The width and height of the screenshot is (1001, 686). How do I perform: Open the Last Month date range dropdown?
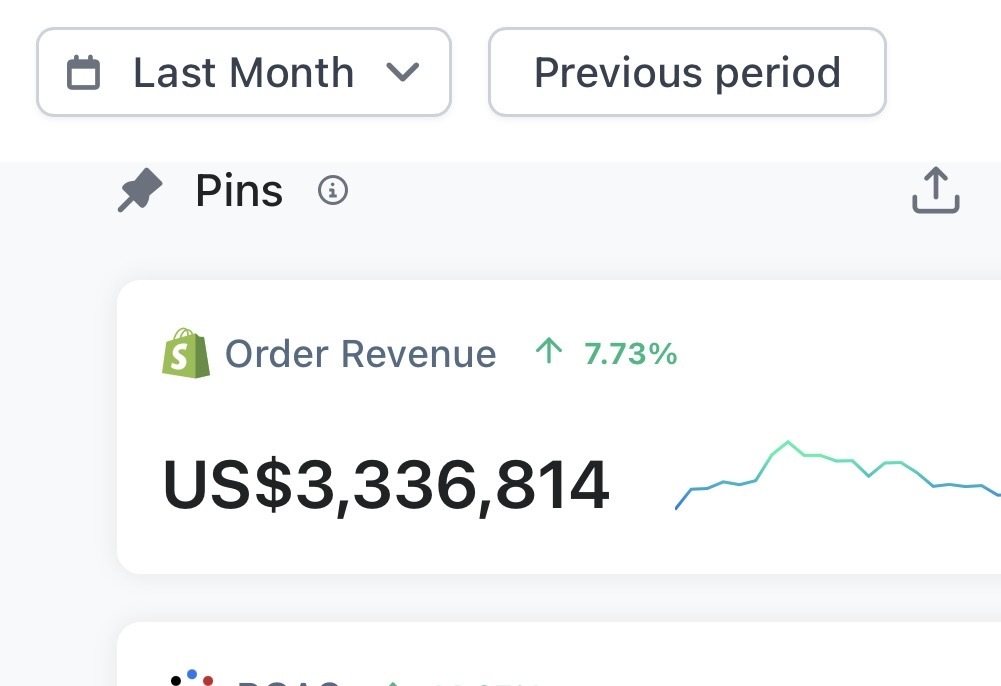coord(244,72)
